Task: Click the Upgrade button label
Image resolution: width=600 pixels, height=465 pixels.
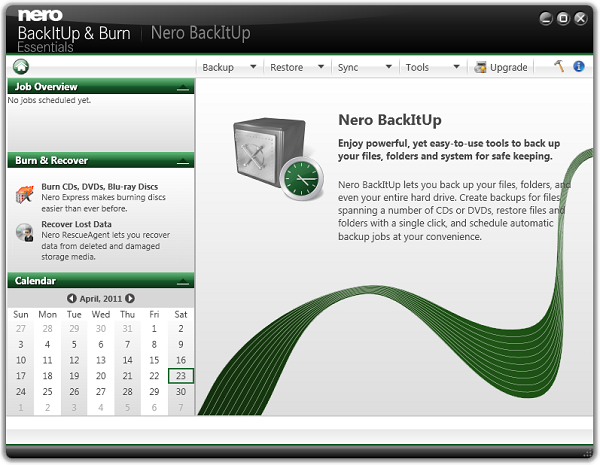Action: click(509, 67)
